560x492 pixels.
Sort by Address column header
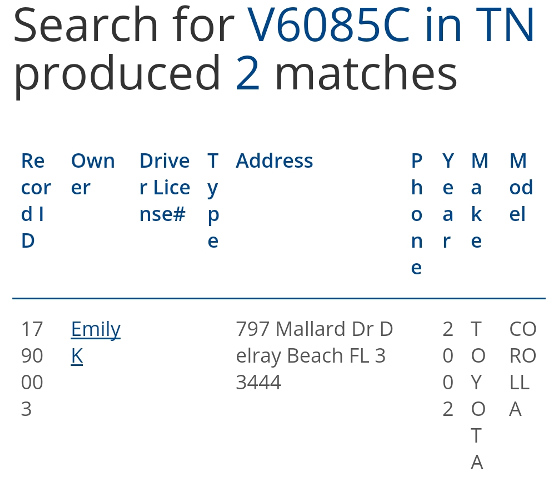click(x=274, y=161)
